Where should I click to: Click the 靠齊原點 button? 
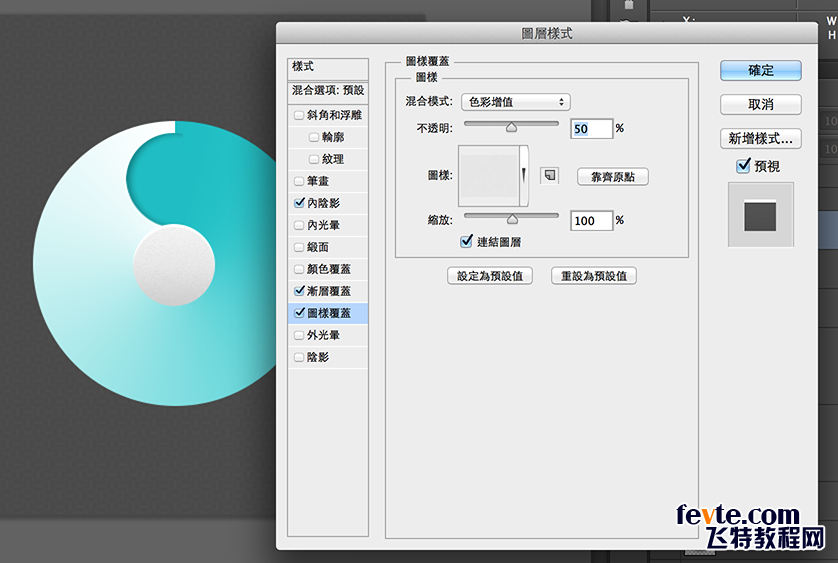tap(612, 177)
